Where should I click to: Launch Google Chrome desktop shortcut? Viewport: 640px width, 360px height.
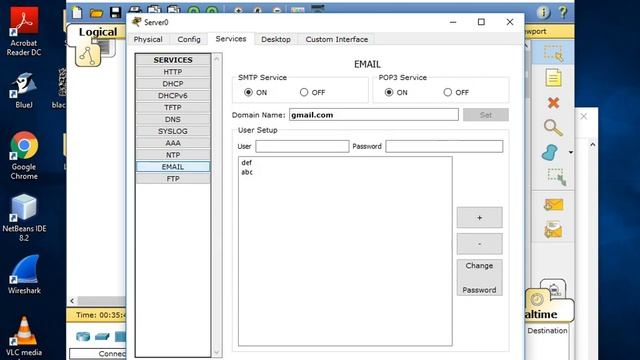[x=24, y=156]
